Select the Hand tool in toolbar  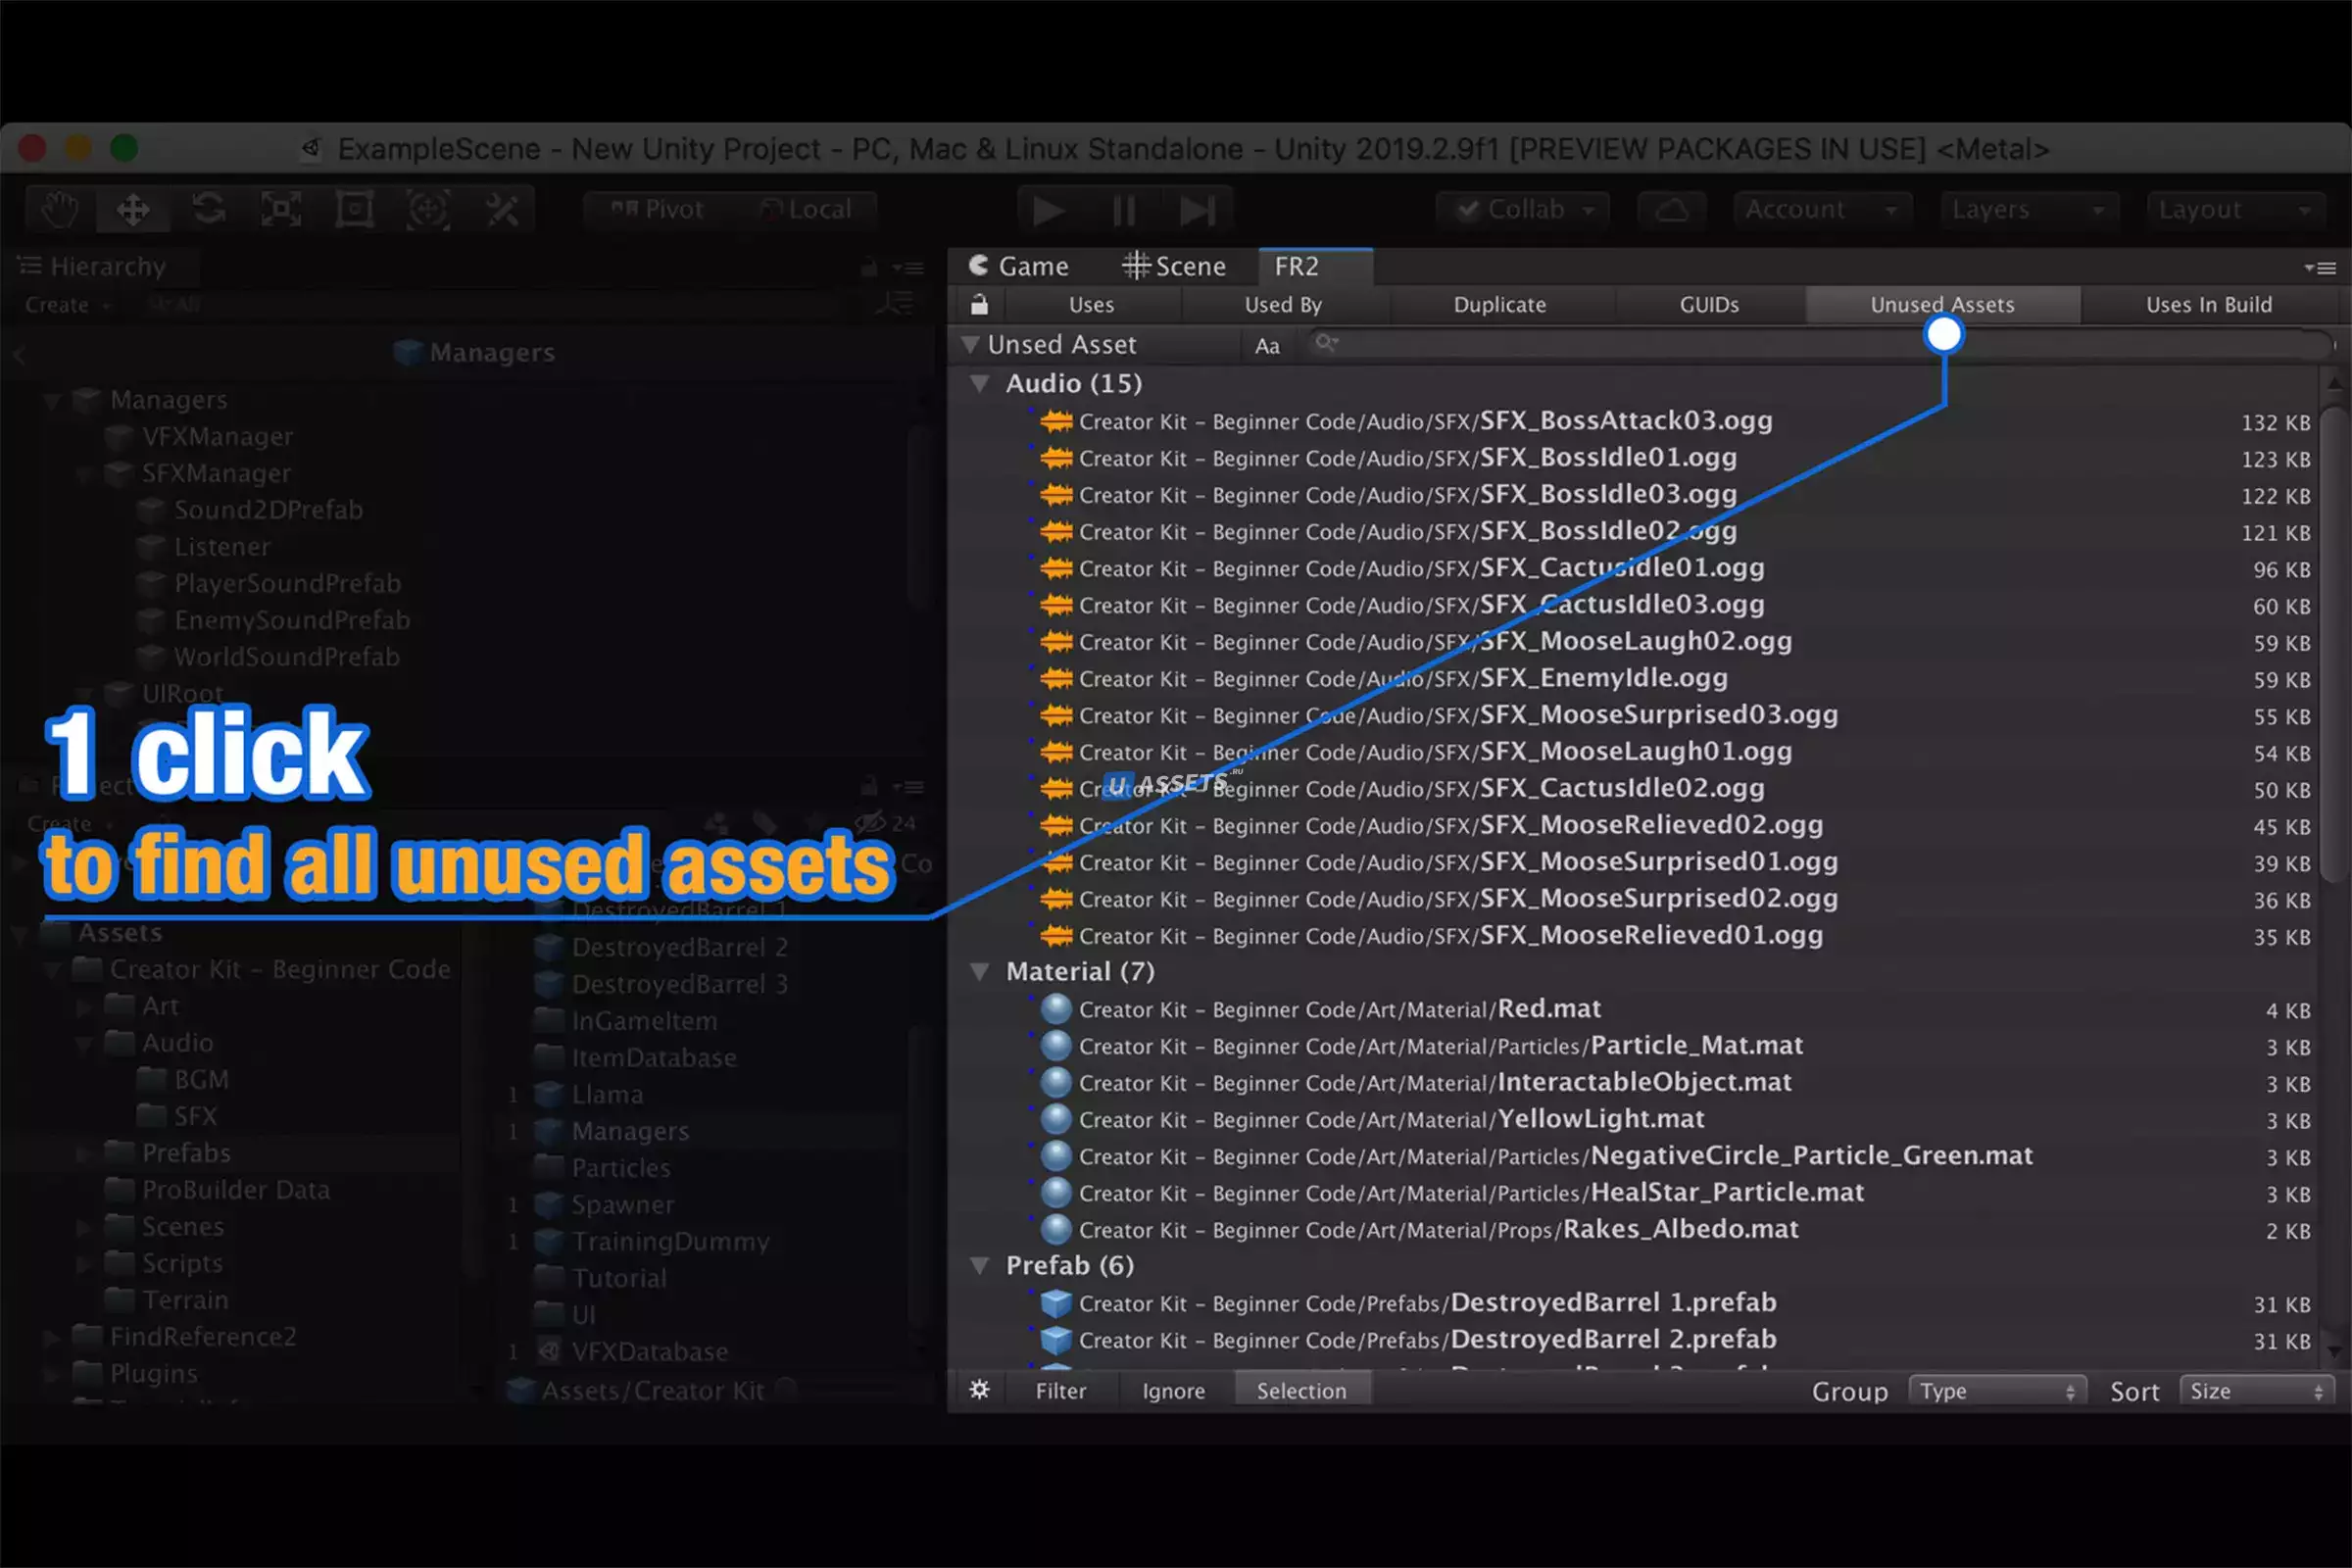tap(60, 210)
